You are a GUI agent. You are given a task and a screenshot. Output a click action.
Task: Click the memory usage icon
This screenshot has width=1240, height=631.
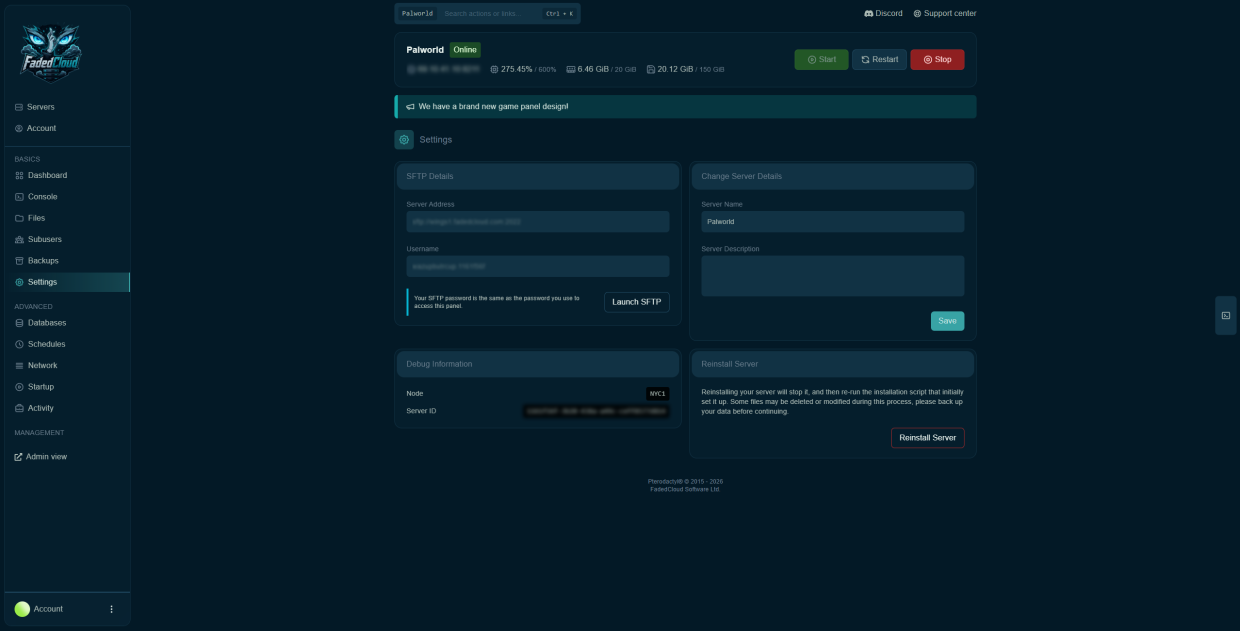click(571, 70)
